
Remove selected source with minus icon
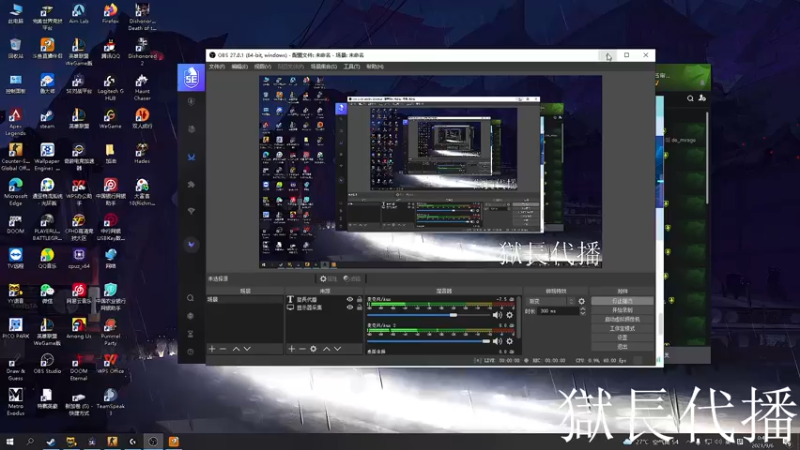click(302, 349)
